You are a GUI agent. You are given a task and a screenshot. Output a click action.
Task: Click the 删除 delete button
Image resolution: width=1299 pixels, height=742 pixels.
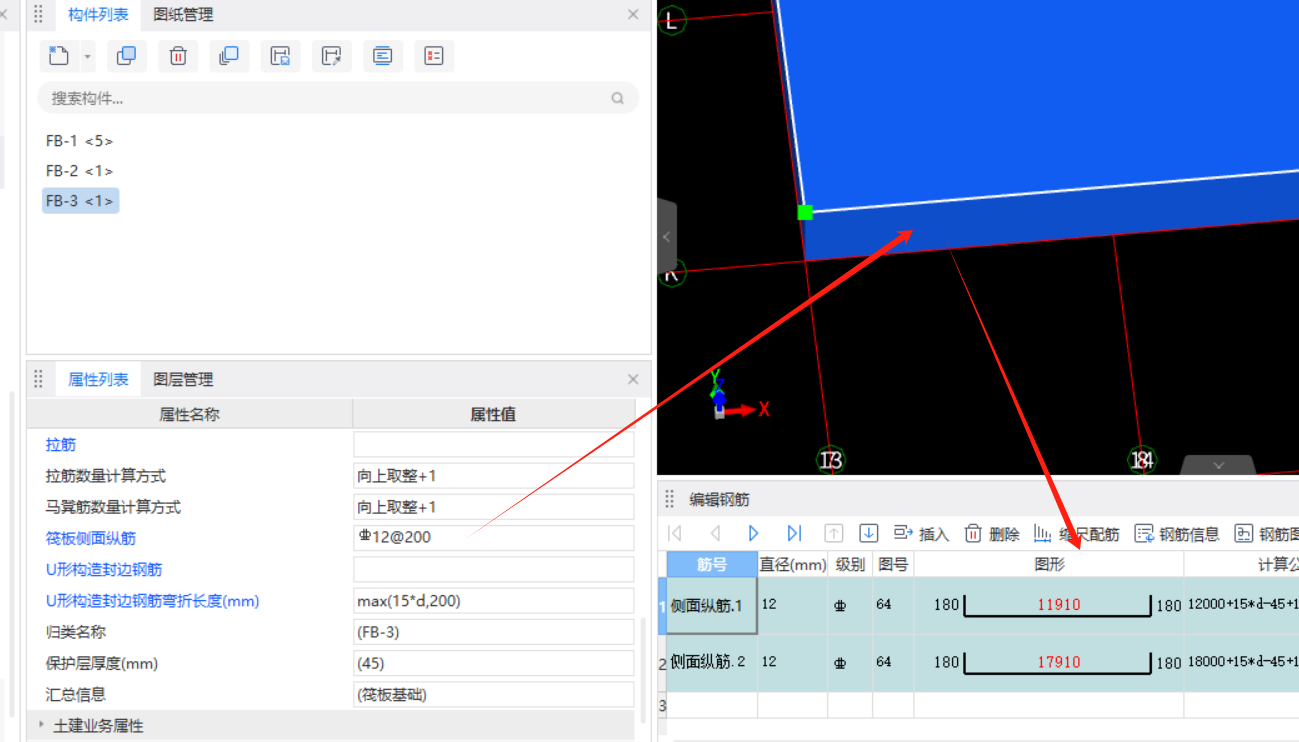(x=992, y=534)
